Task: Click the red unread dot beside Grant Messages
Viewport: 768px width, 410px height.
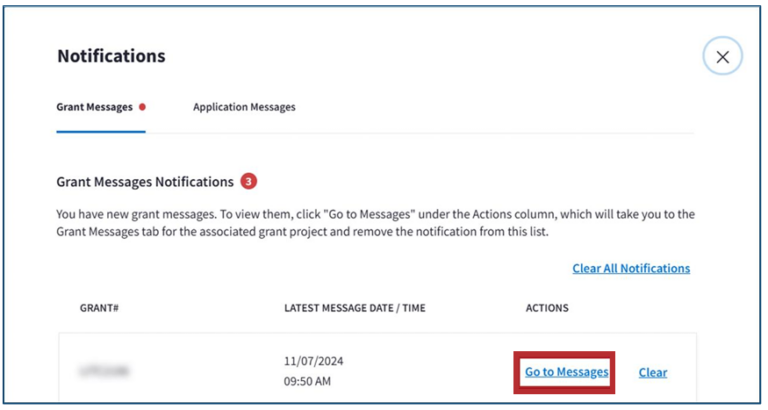Action: (x=143, y=107)
